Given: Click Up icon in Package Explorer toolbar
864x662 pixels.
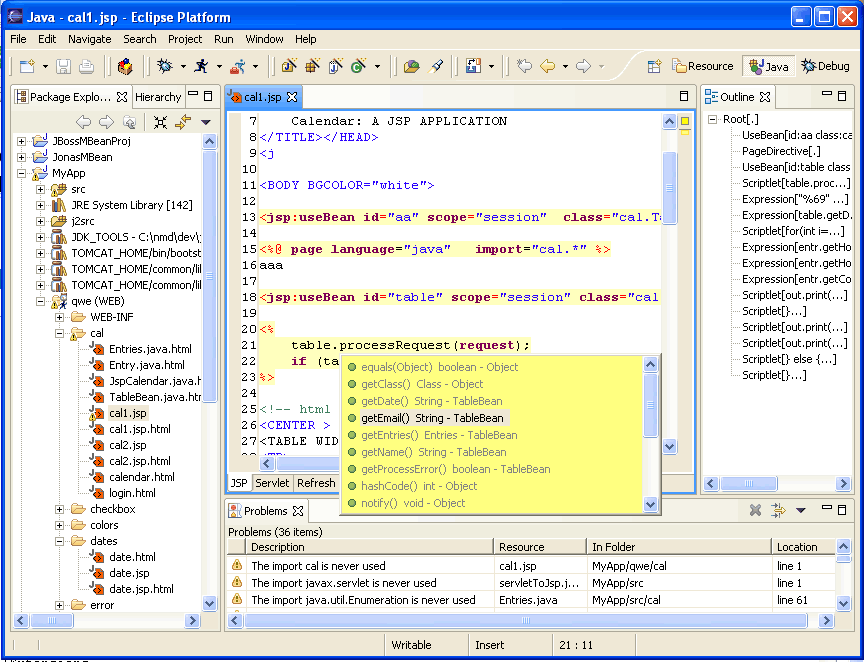Looking at the screenshot, I should (129, 122).
